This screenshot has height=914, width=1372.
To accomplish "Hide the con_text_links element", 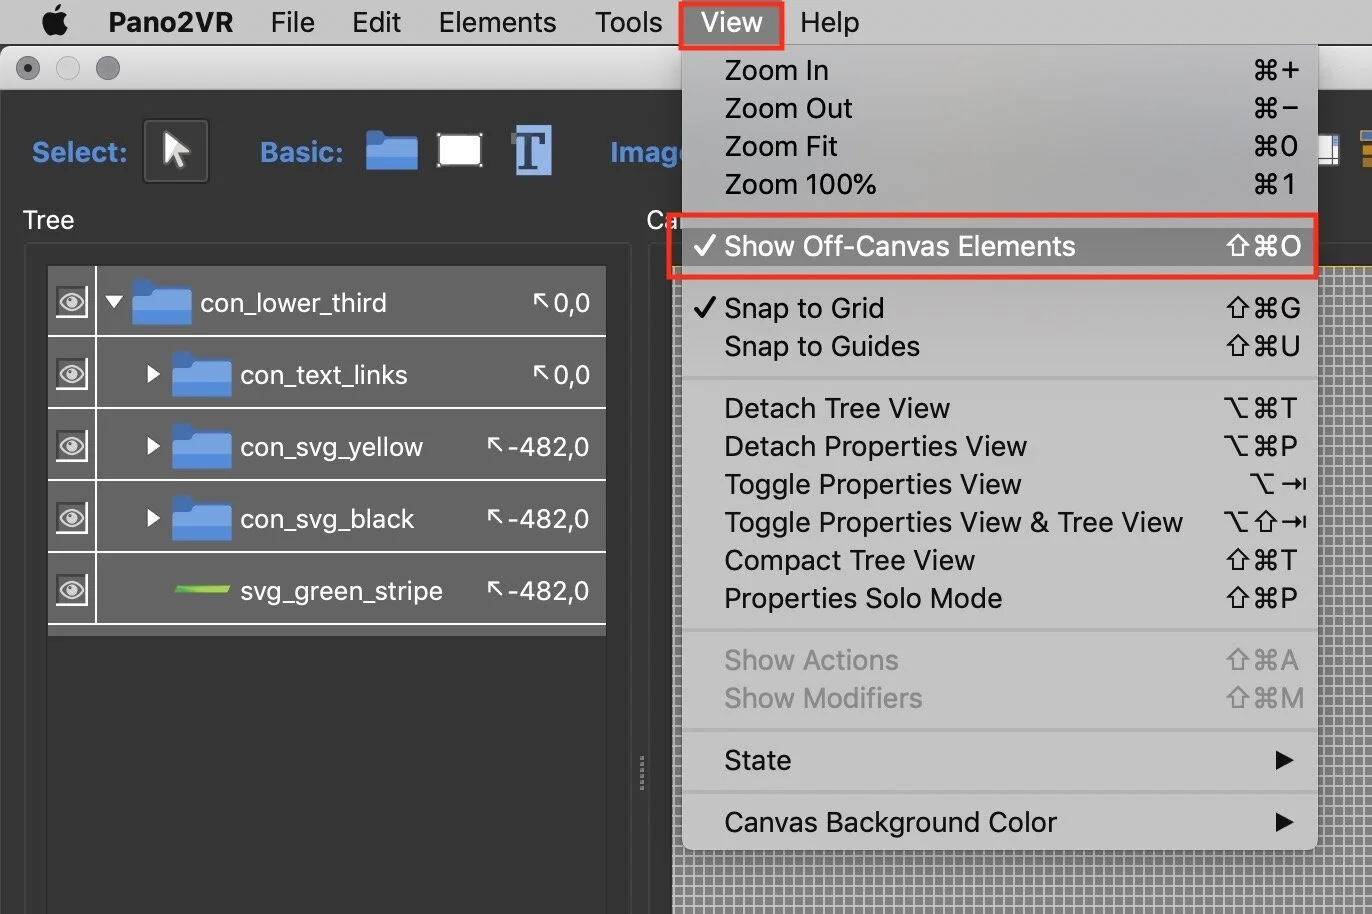I will pos(72,374).
